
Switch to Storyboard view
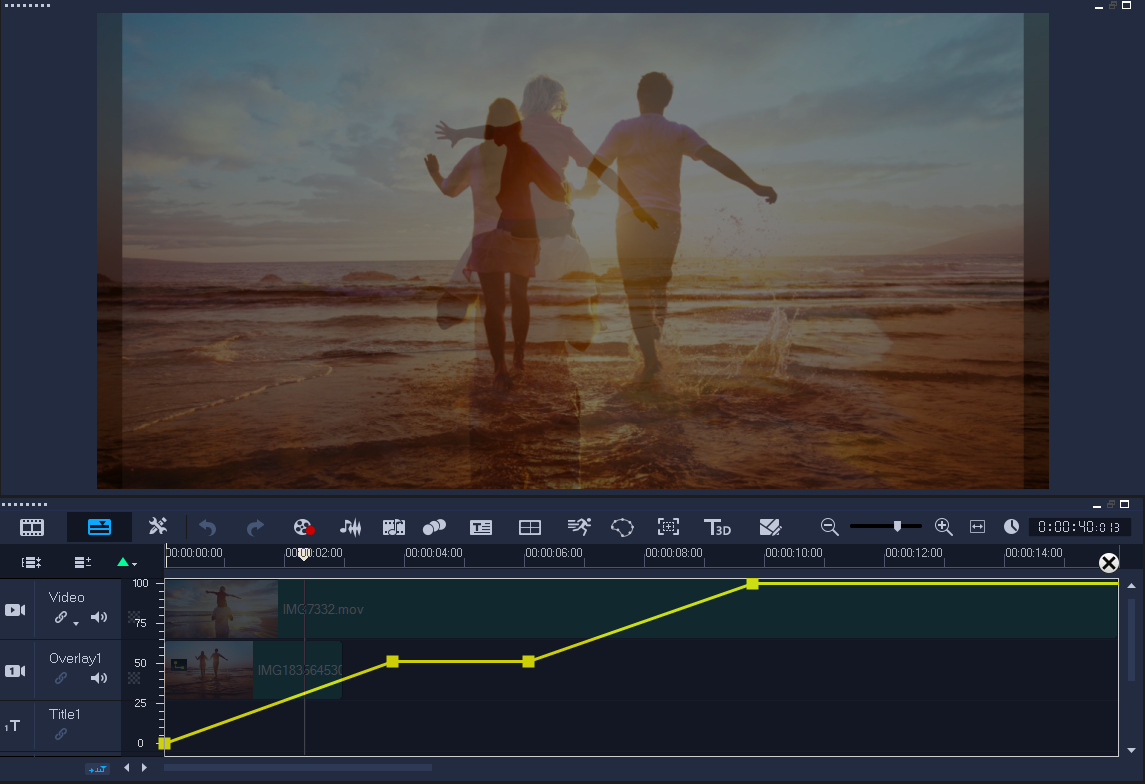31,527
